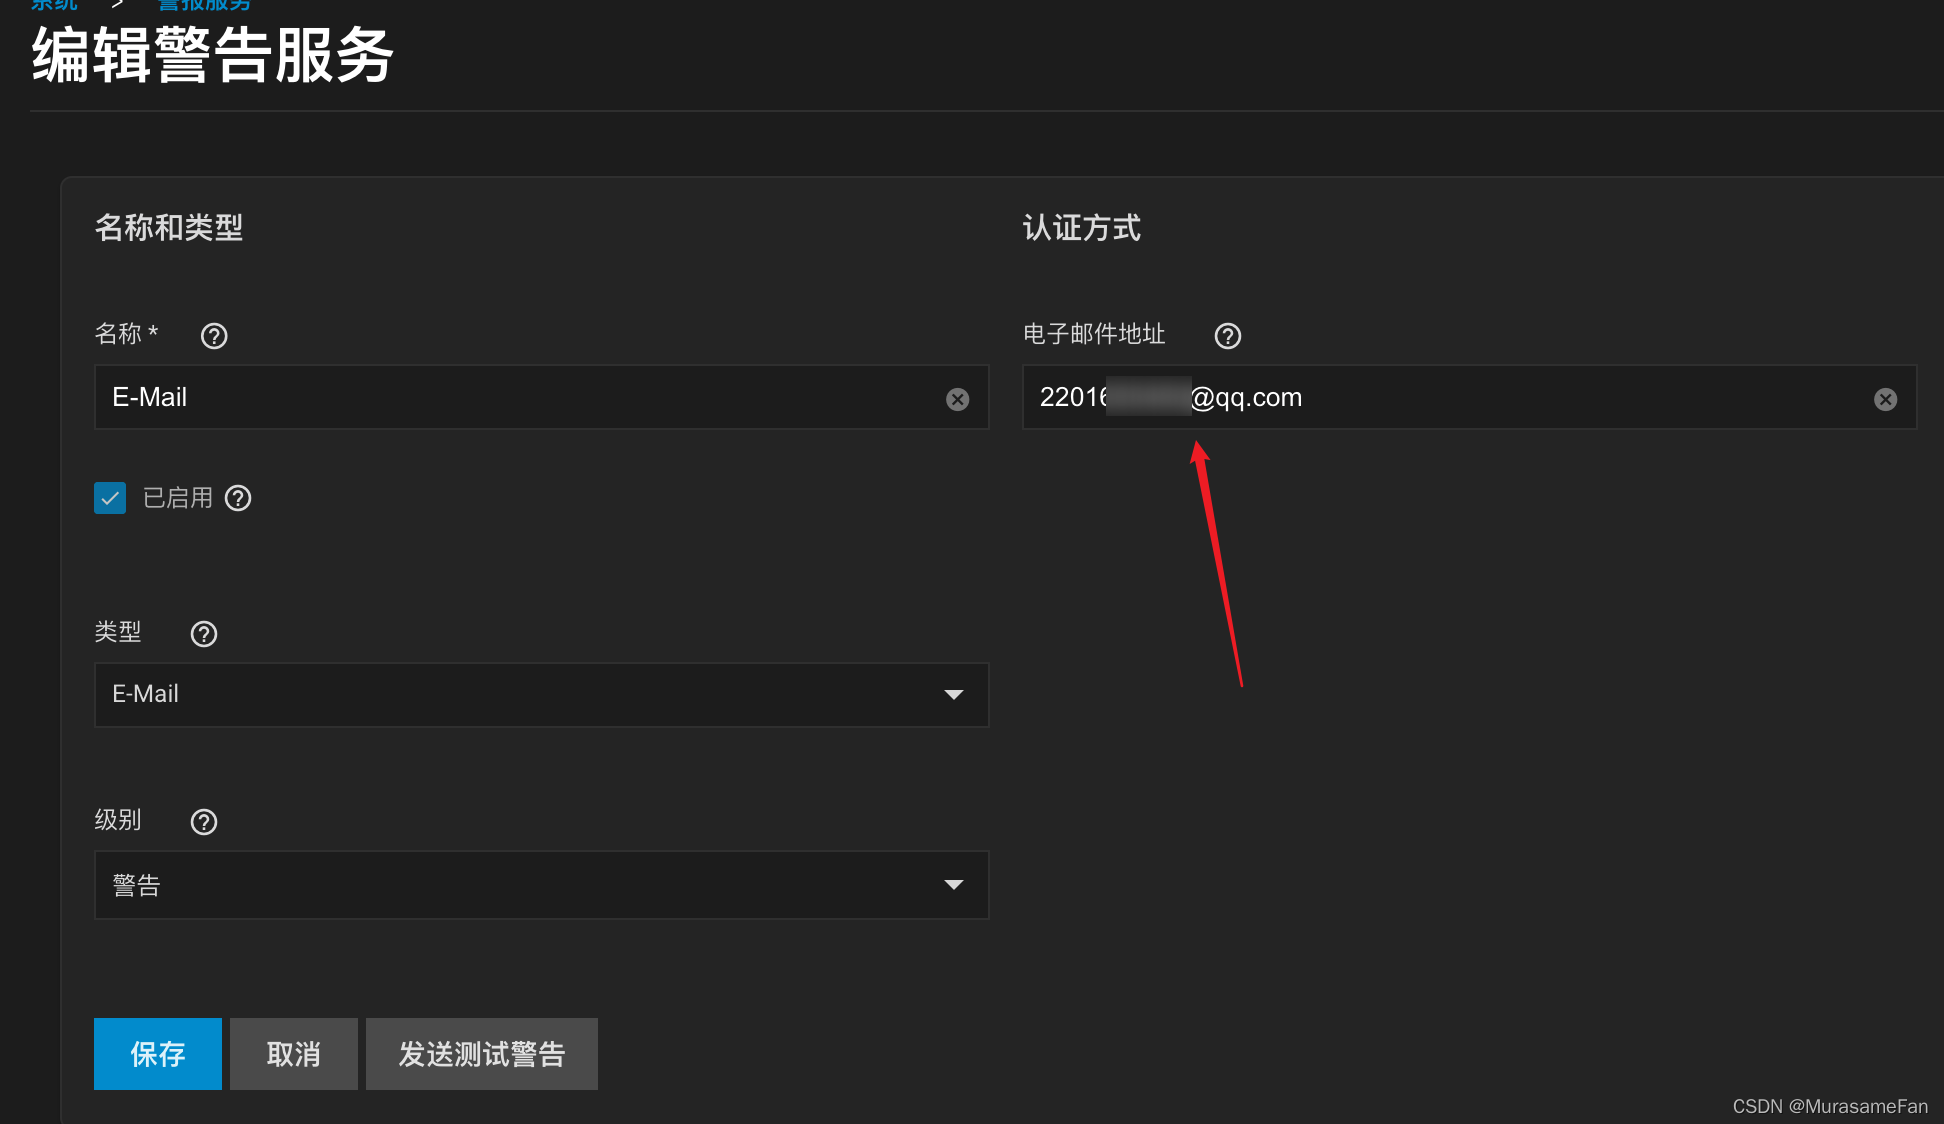Open 系统 breadcrumb link
Image resolution: width=1944 pixels, height=1124 pixels.
click(54, 5)
